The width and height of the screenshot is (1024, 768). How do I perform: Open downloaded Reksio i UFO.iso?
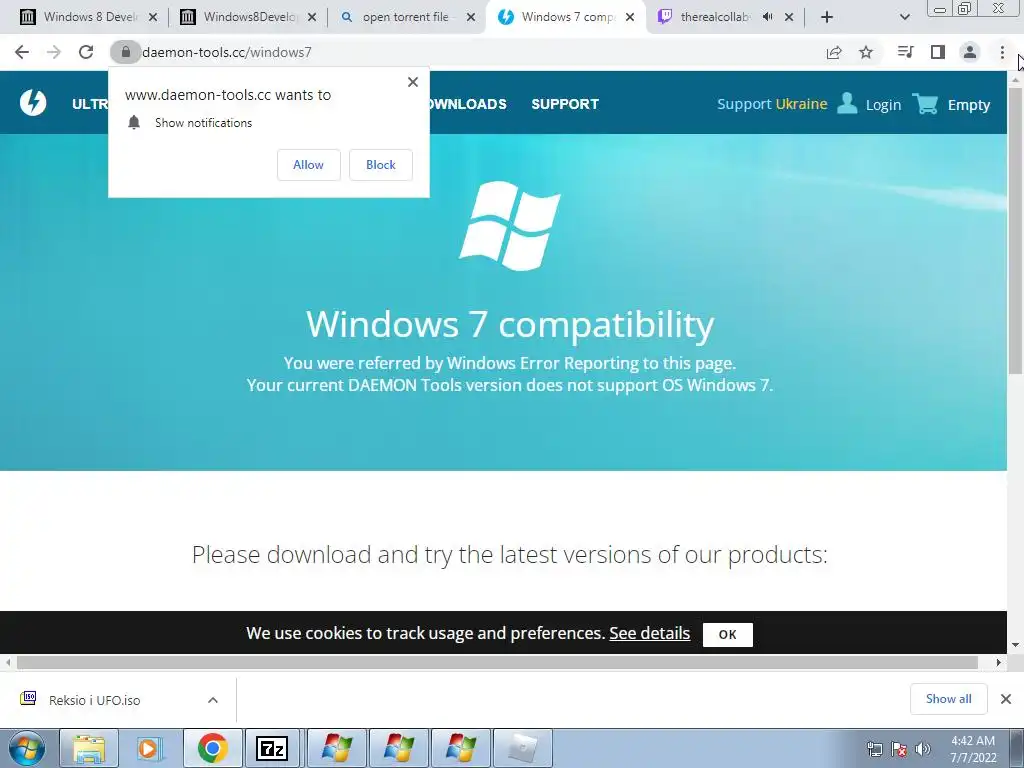pos(95,700)
